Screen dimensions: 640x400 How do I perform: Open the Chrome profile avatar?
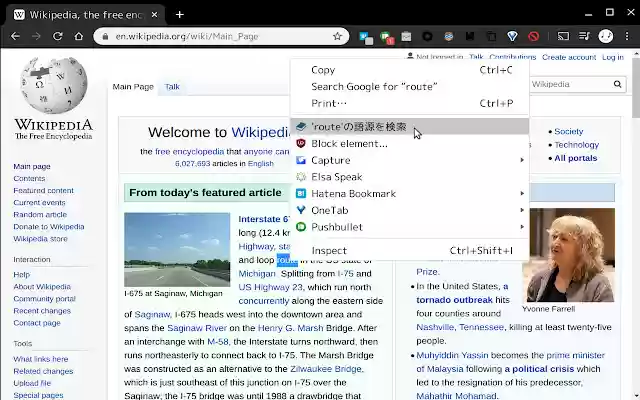tap(606, 36)
